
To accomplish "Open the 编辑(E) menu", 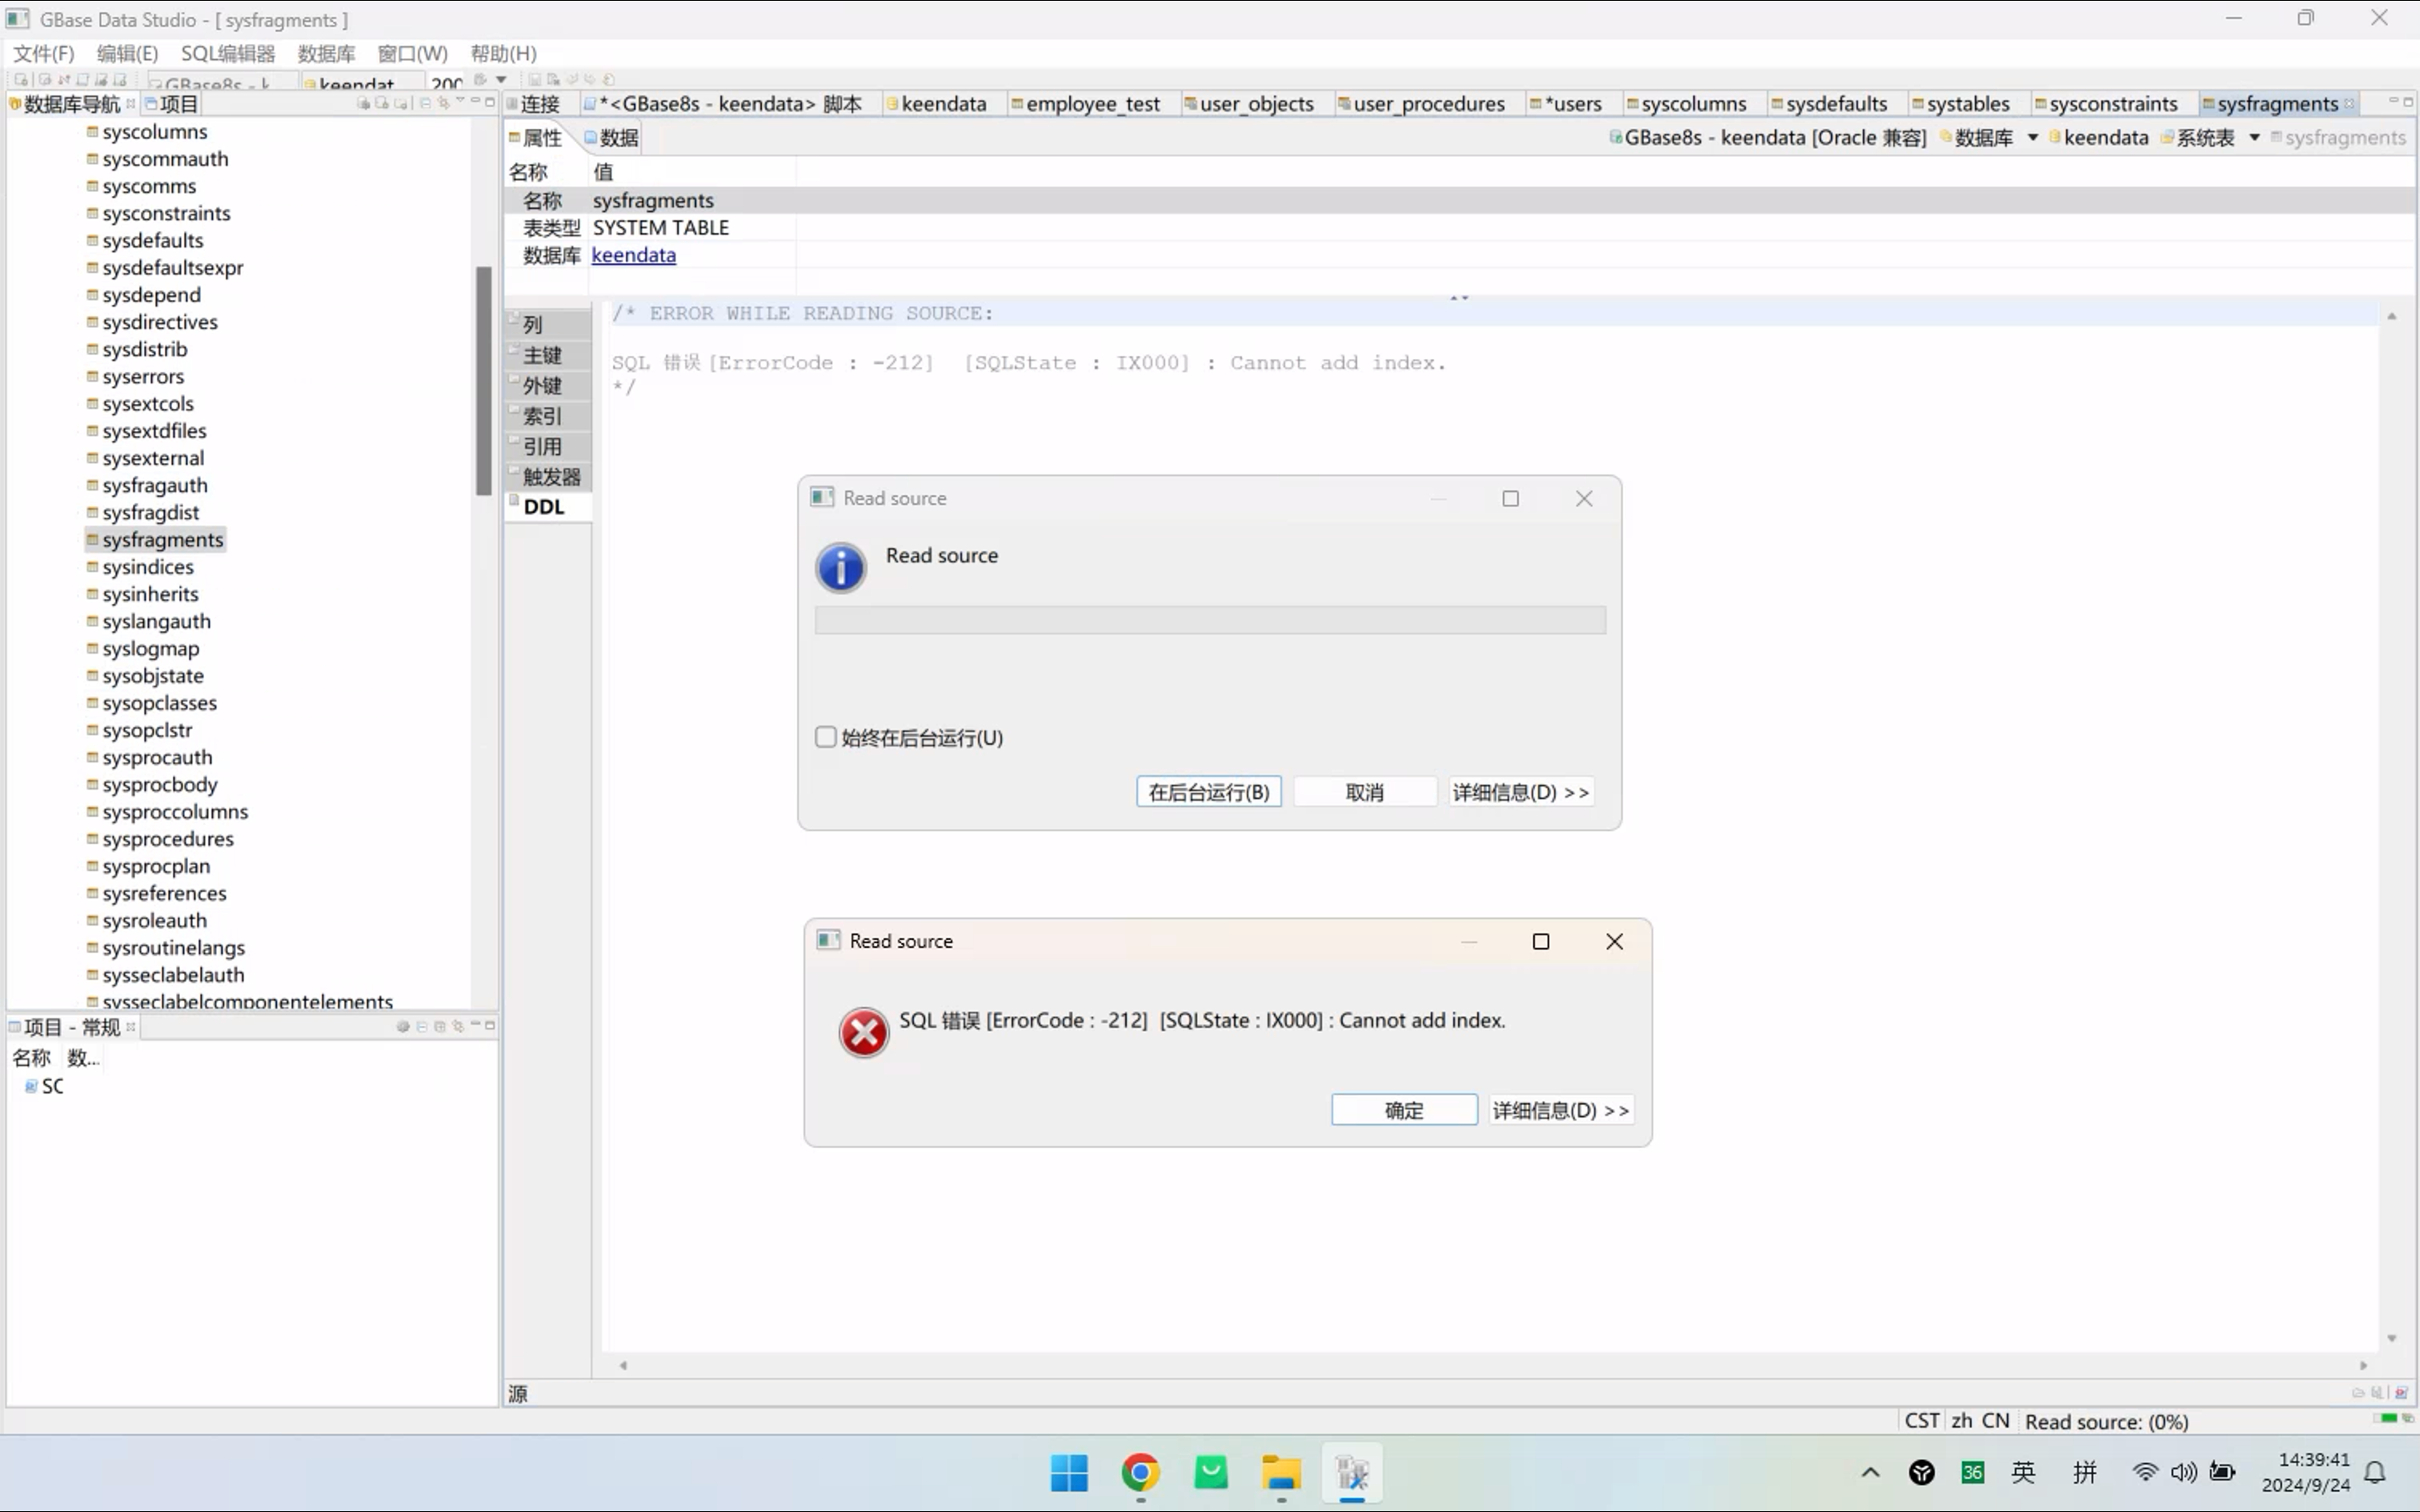I will click(127, 53).
